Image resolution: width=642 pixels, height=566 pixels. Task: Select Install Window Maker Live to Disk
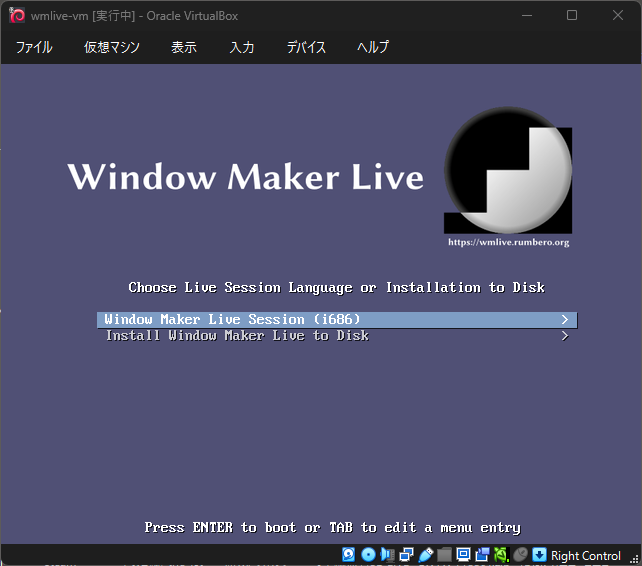(x=337, y=336)
